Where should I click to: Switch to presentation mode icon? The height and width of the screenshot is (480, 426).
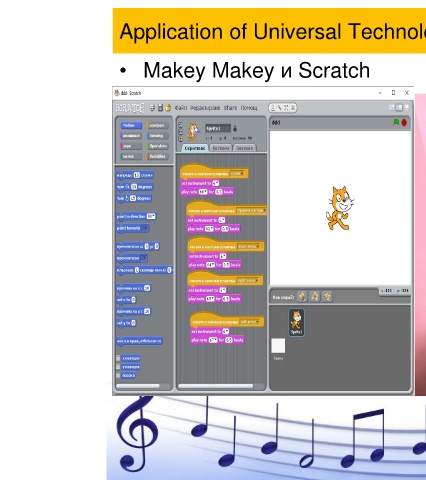(407, 107)
